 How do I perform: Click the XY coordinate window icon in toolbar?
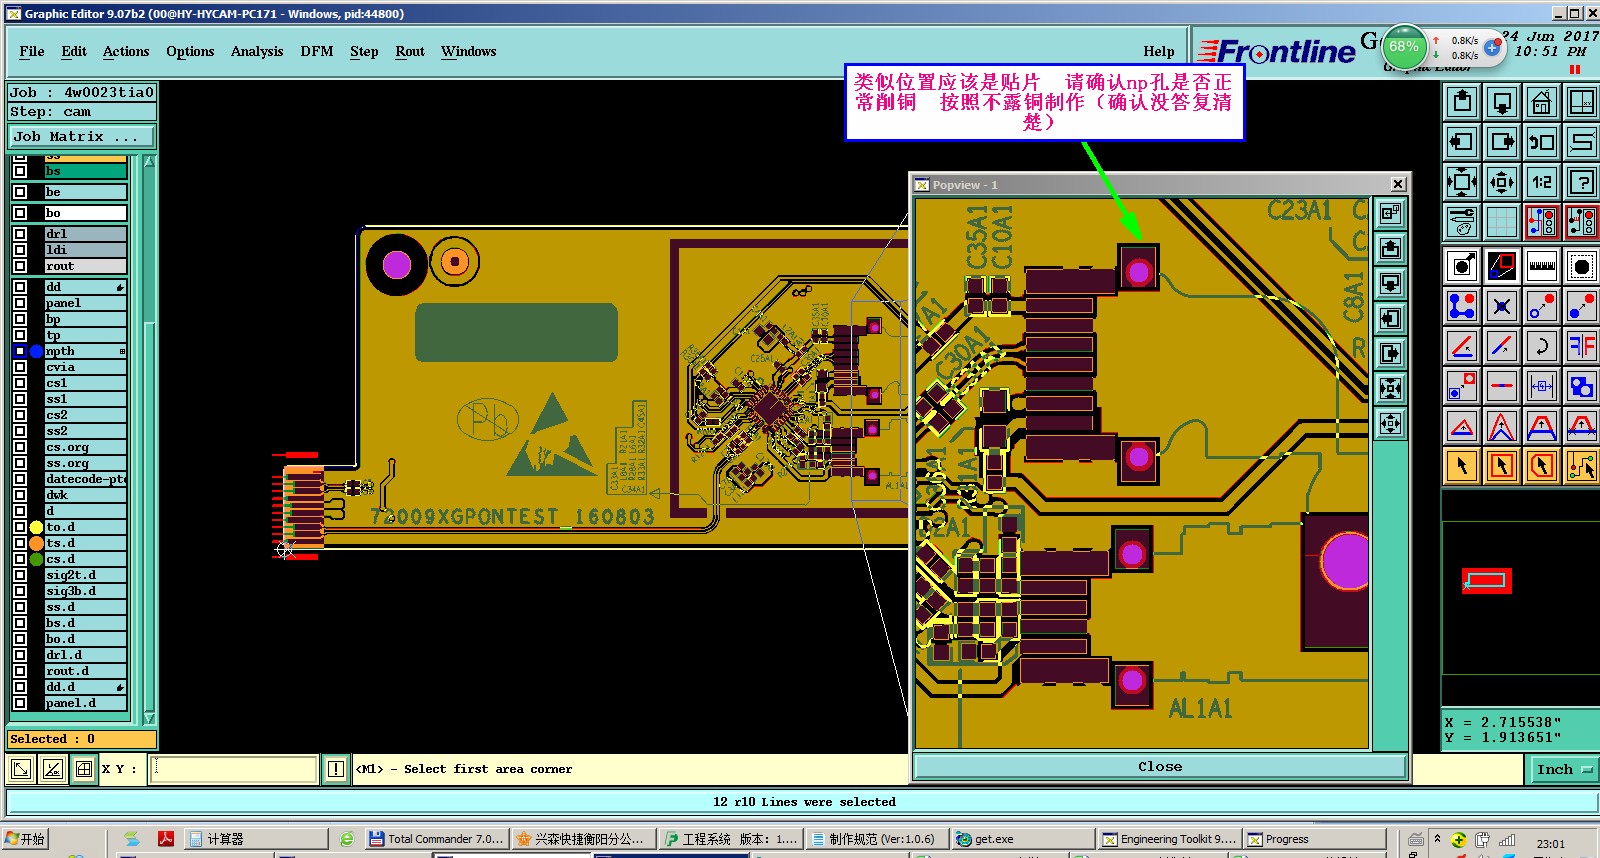pyautogui.click(x=1582, y=102)
